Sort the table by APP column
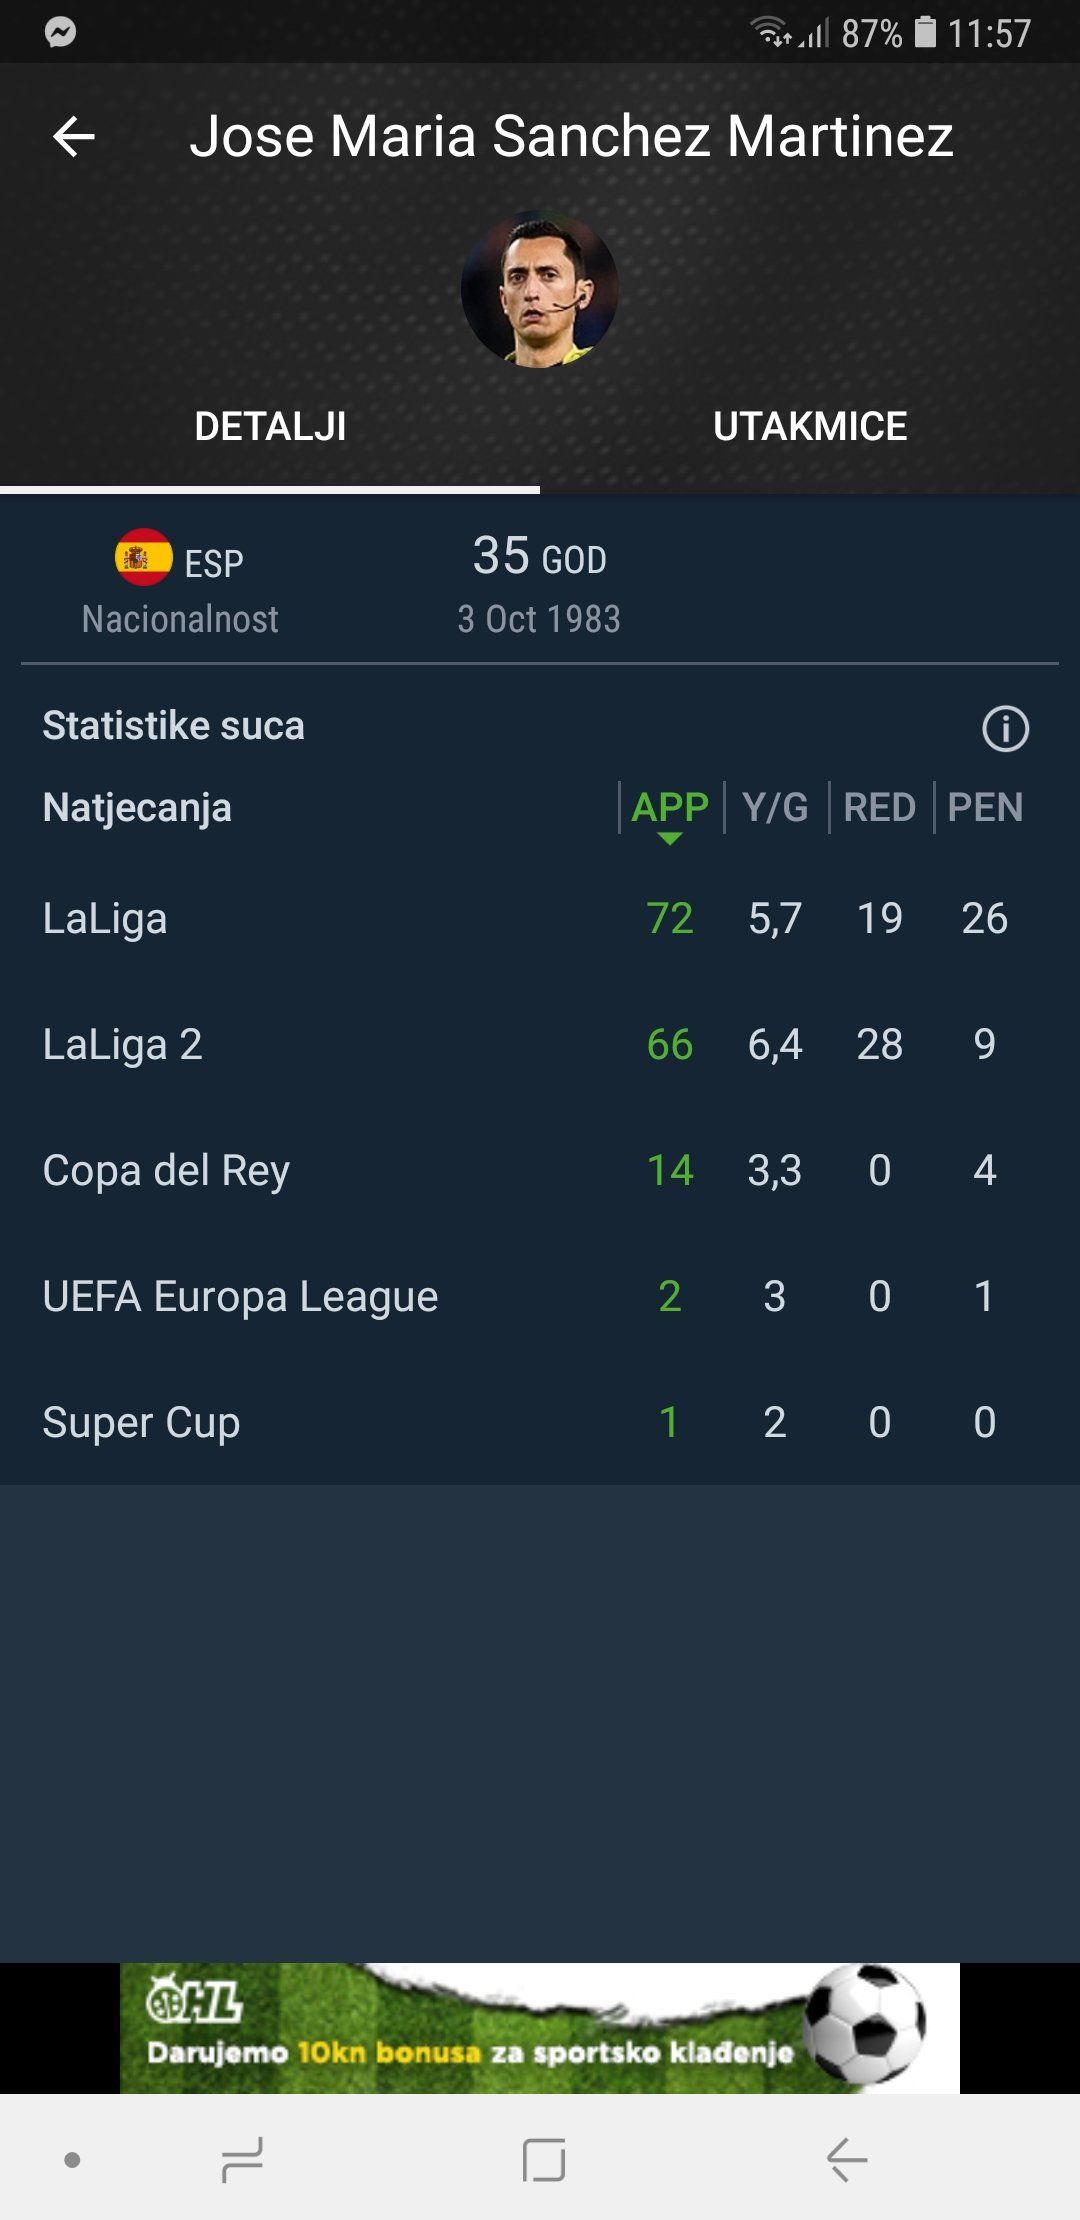The image size is (1080, 2220). (670, 808)
